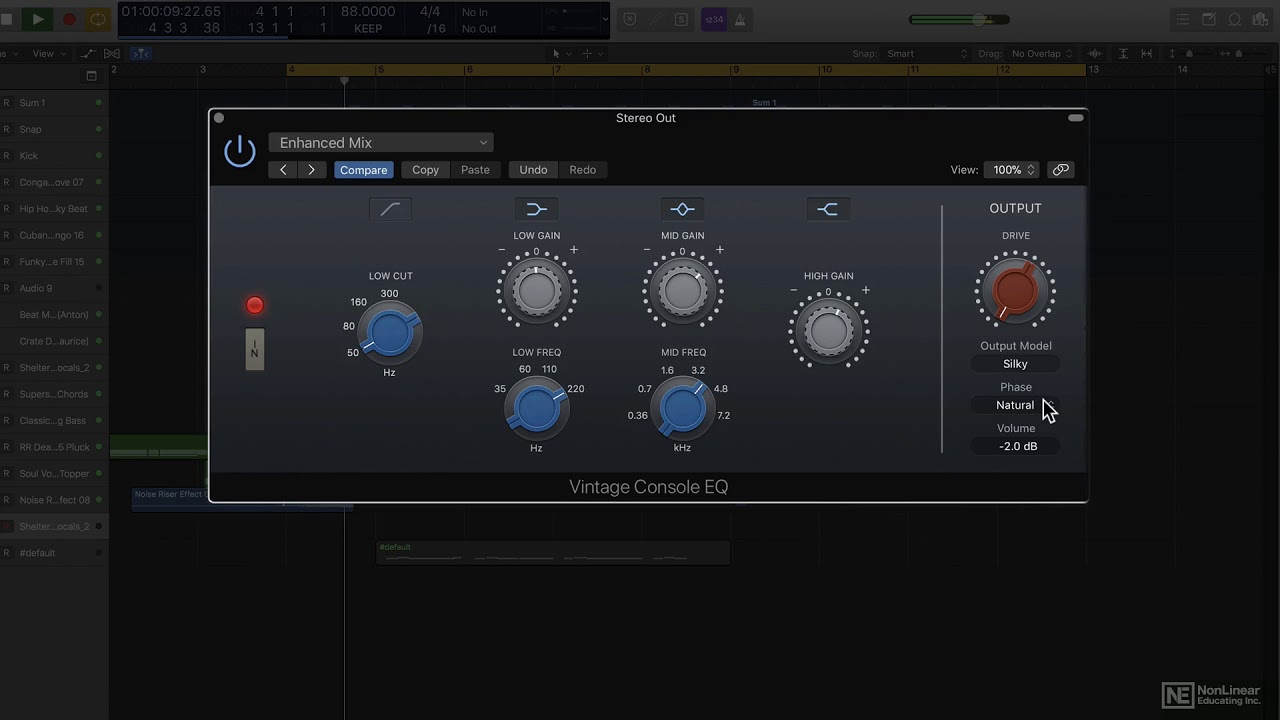Toggle the high shelf band icon
1280x720 pixels.
click(828, 209)
